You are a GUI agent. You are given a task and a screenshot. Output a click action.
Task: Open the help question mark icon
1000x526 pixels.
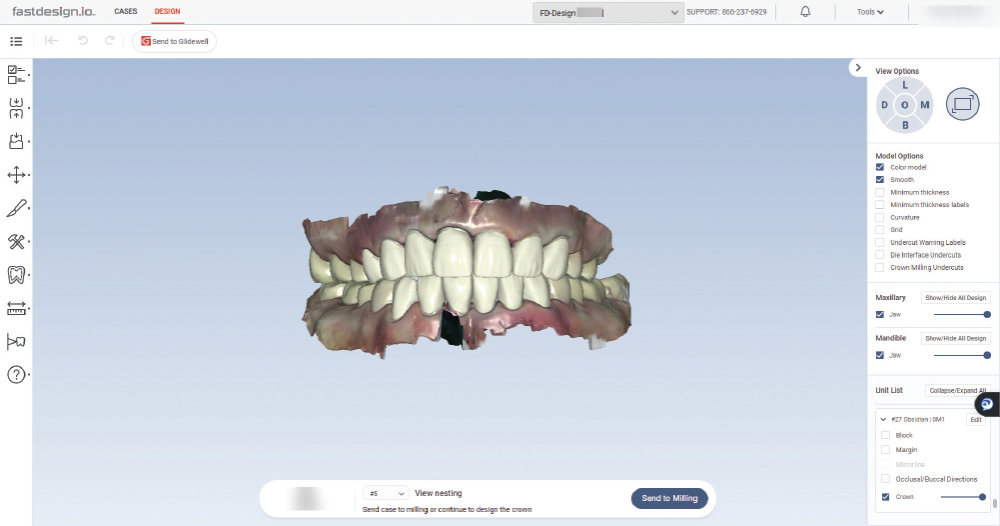pyautogui.click(x=16, y=375)
